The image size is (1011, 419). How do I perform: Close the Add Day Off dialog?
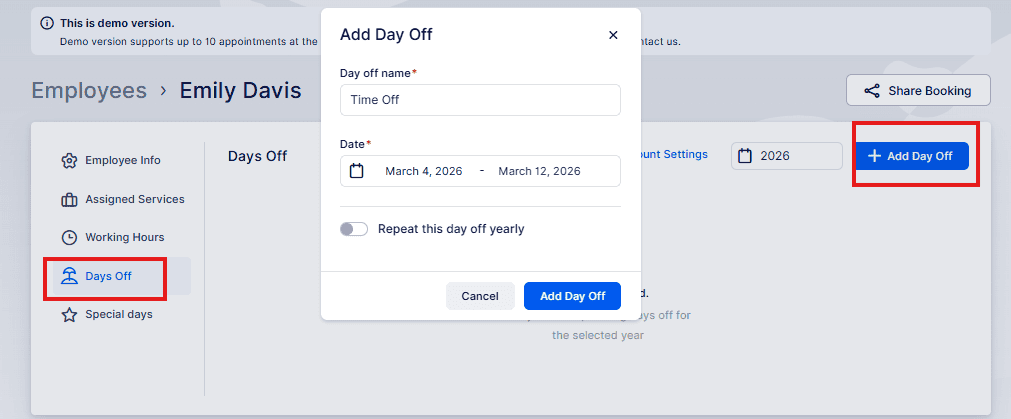613,35
